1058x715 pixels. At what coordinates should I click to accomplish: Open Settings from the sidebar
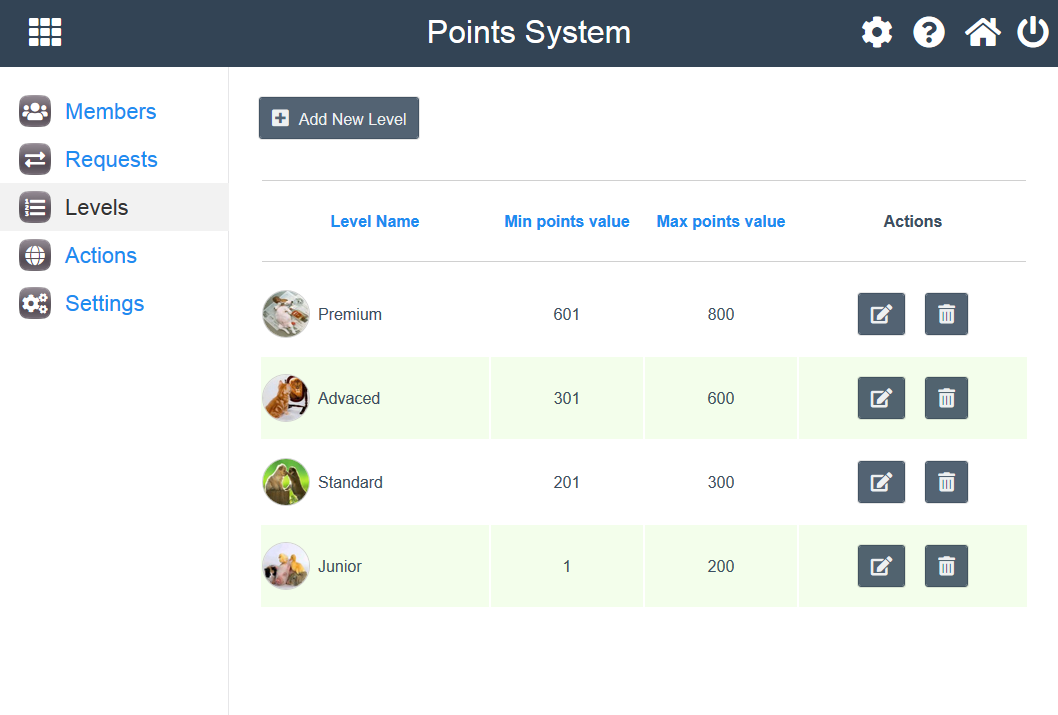[x=104, y=303]
